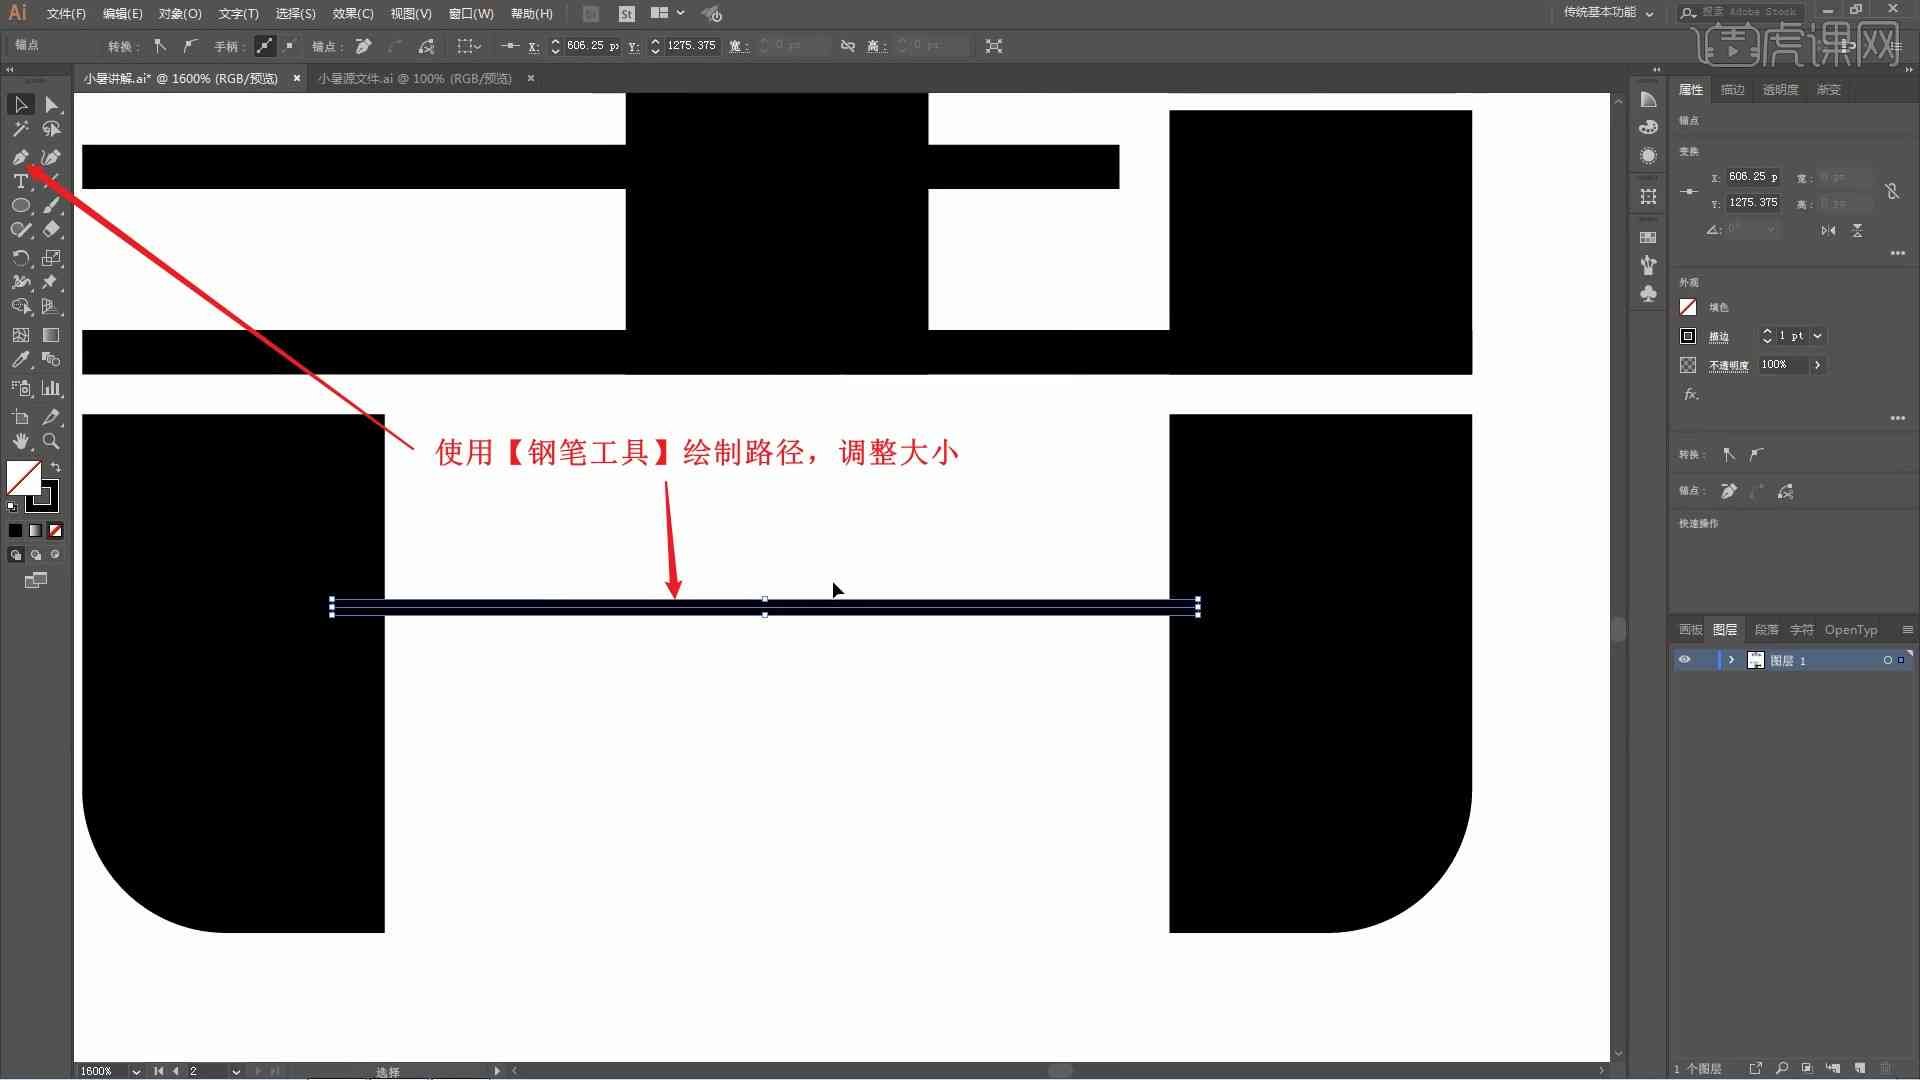The width and height of the screenshot is (1920, 1080).
Task: Expand the 图层 1 layer group
Action: point(1731,659)
